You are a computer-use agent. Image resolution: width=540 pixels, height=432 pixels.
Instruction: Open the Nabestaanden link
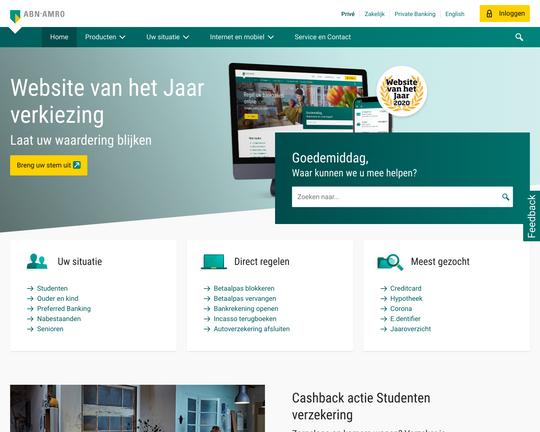point(59,319)
